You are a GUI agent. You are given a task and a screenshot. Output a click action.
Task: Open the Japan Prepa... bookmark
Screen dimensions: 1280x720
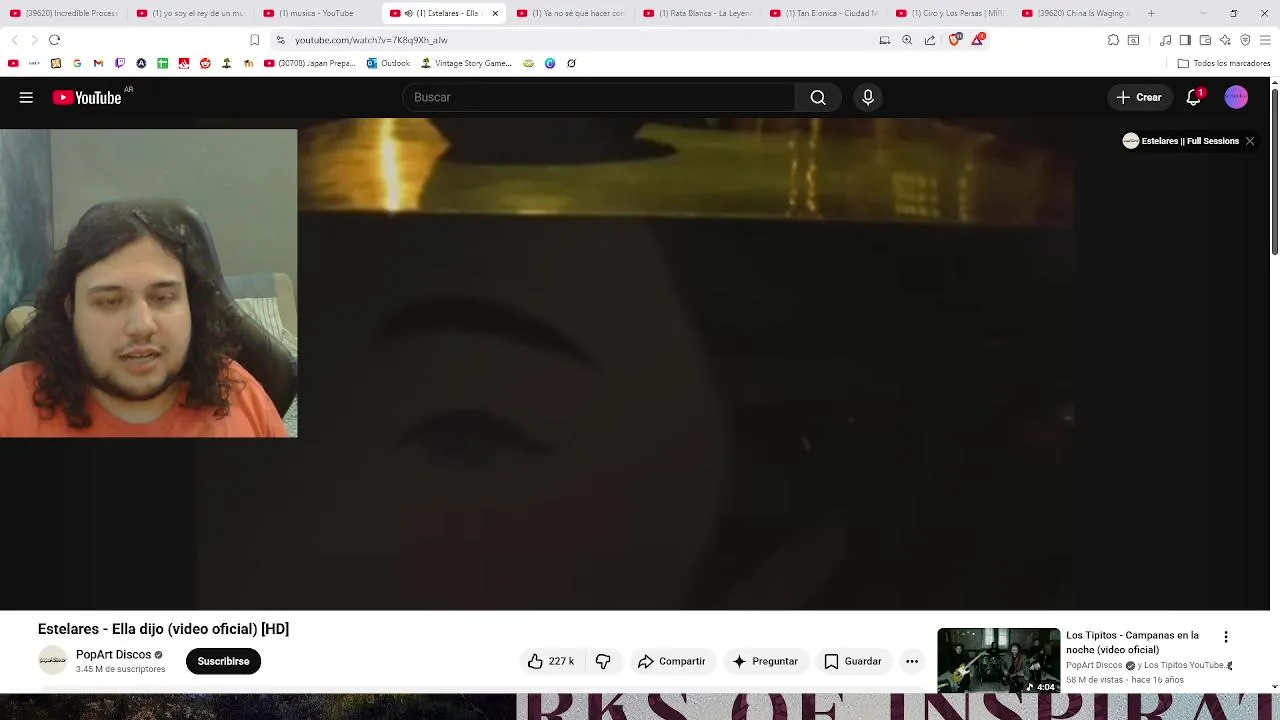309,63
